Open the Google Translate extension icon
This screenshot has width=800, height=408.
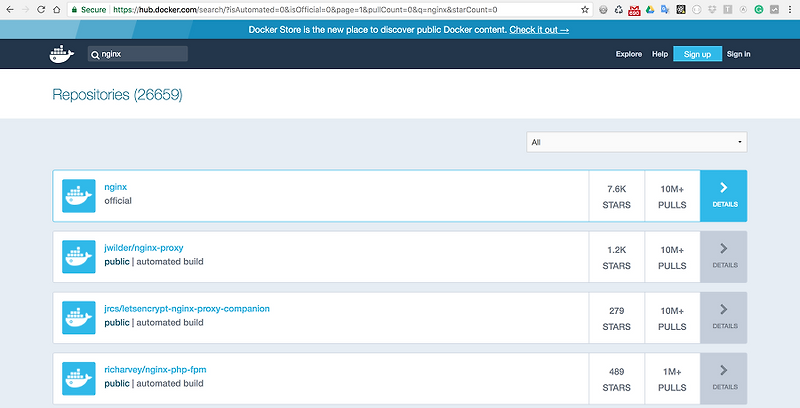coord(665,10)
